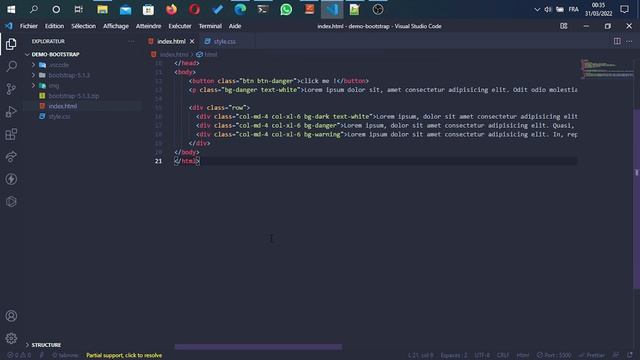Click the horizontal editor scrollbar
640x360 pixels.
tap(258, 347)
